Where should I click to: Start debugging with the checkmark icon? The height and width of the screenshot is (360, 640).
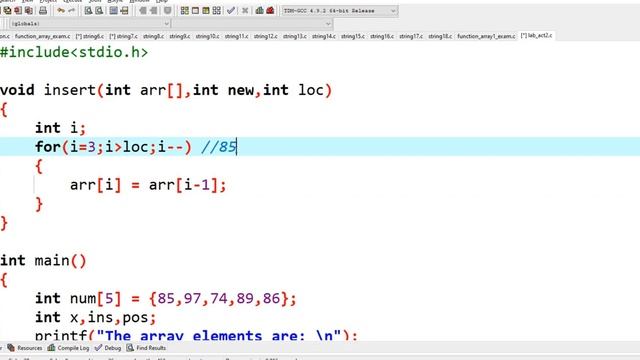pyautogui.click(x=231, y=11)
